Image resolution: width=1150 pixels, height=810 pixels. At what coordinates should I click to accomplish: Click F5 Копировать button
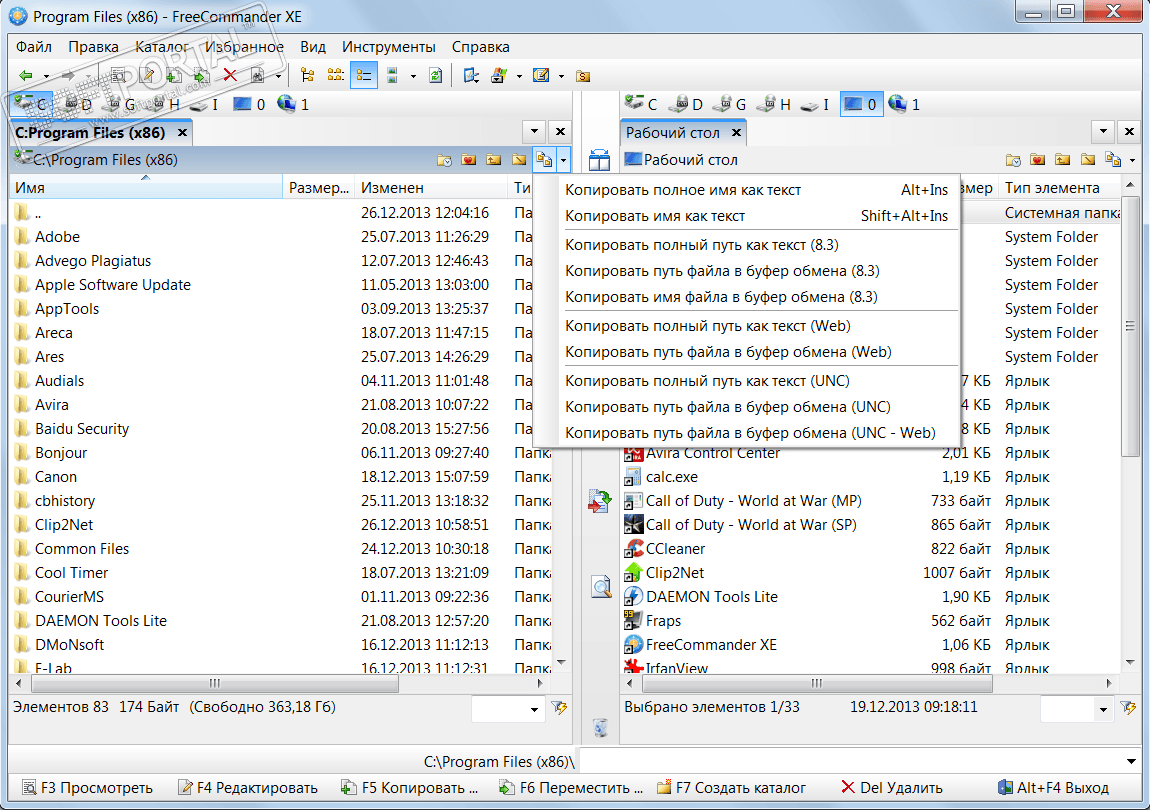pyautogui.click(x=409, y=788)
